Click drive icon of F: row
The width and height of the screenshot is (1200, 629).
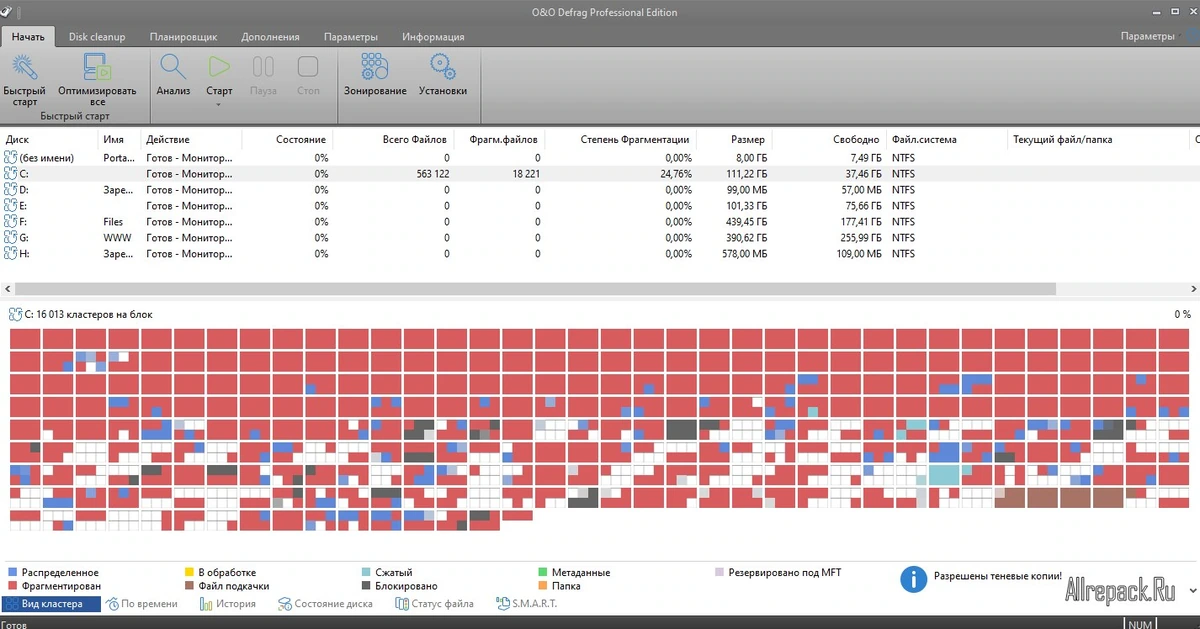coord(11,222)
